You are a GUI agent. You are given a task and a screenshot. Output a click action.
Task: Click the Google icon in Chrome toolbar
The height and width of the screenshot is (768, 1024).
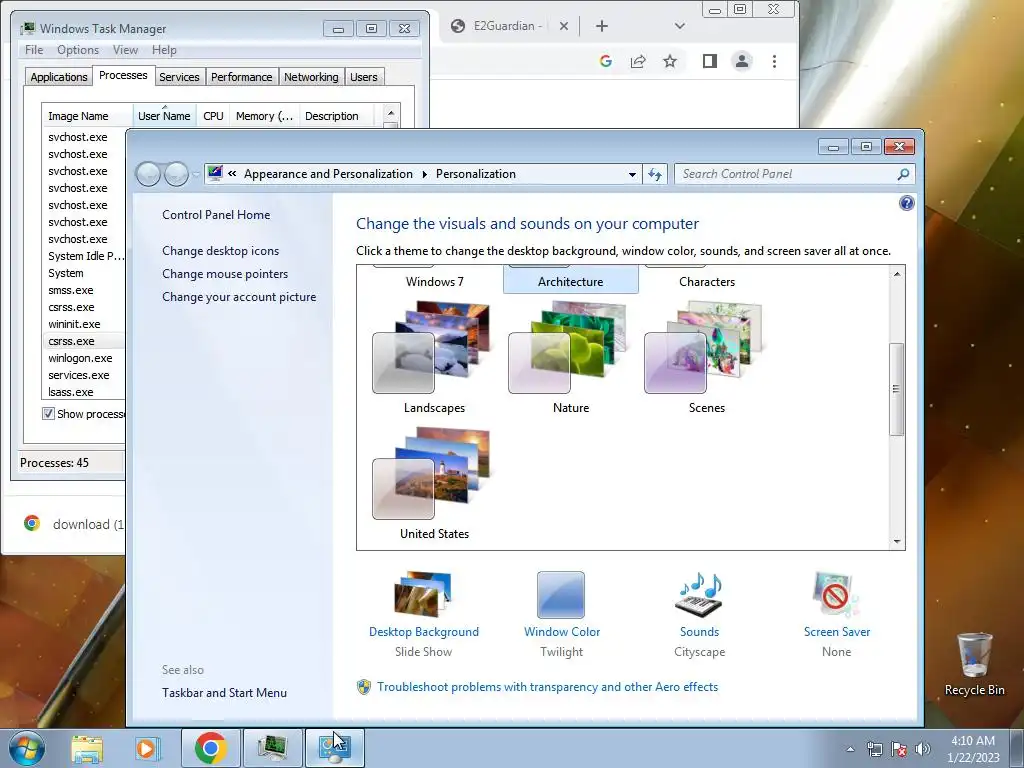click(x=605, y=61)
